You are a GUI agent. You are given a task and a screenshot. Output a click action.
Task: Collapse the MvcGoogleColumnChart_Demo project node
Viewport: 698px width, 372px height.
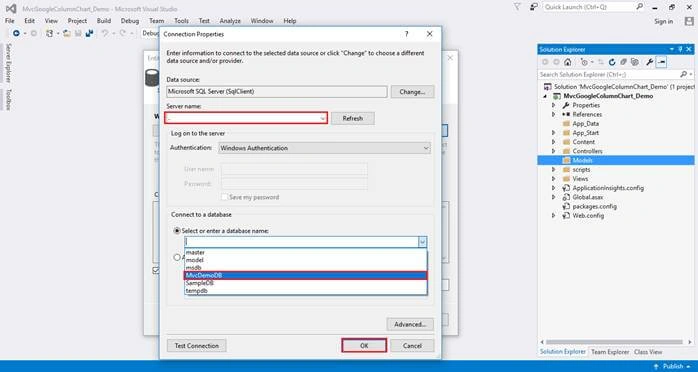coord(545,96)
